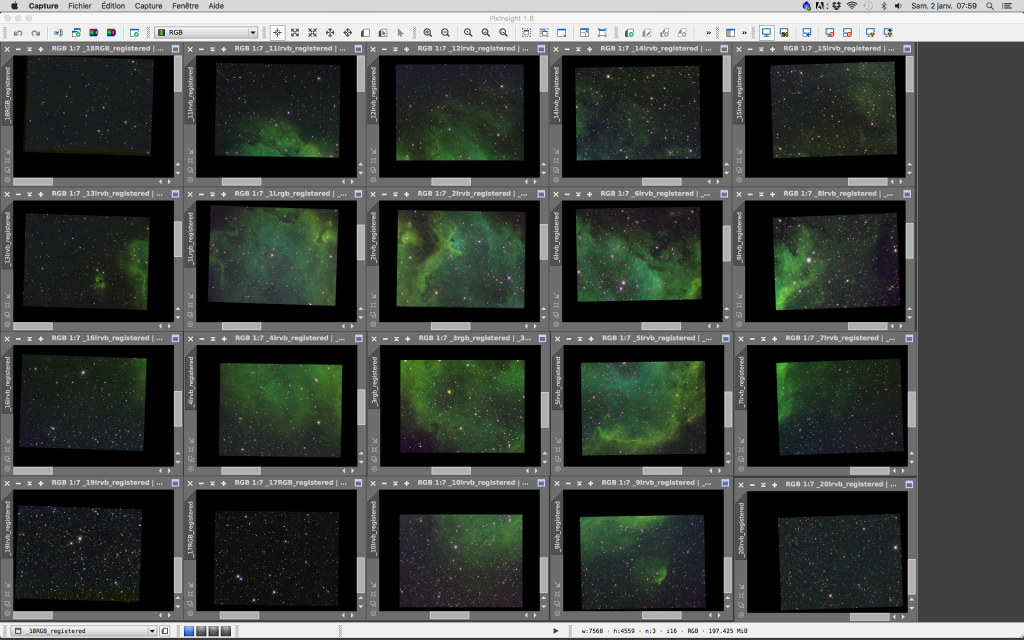Image resolution: width=1024 pixels, height=640 pixels.
Task: Click the small window icon beside view selector
Action: (165, 631)
